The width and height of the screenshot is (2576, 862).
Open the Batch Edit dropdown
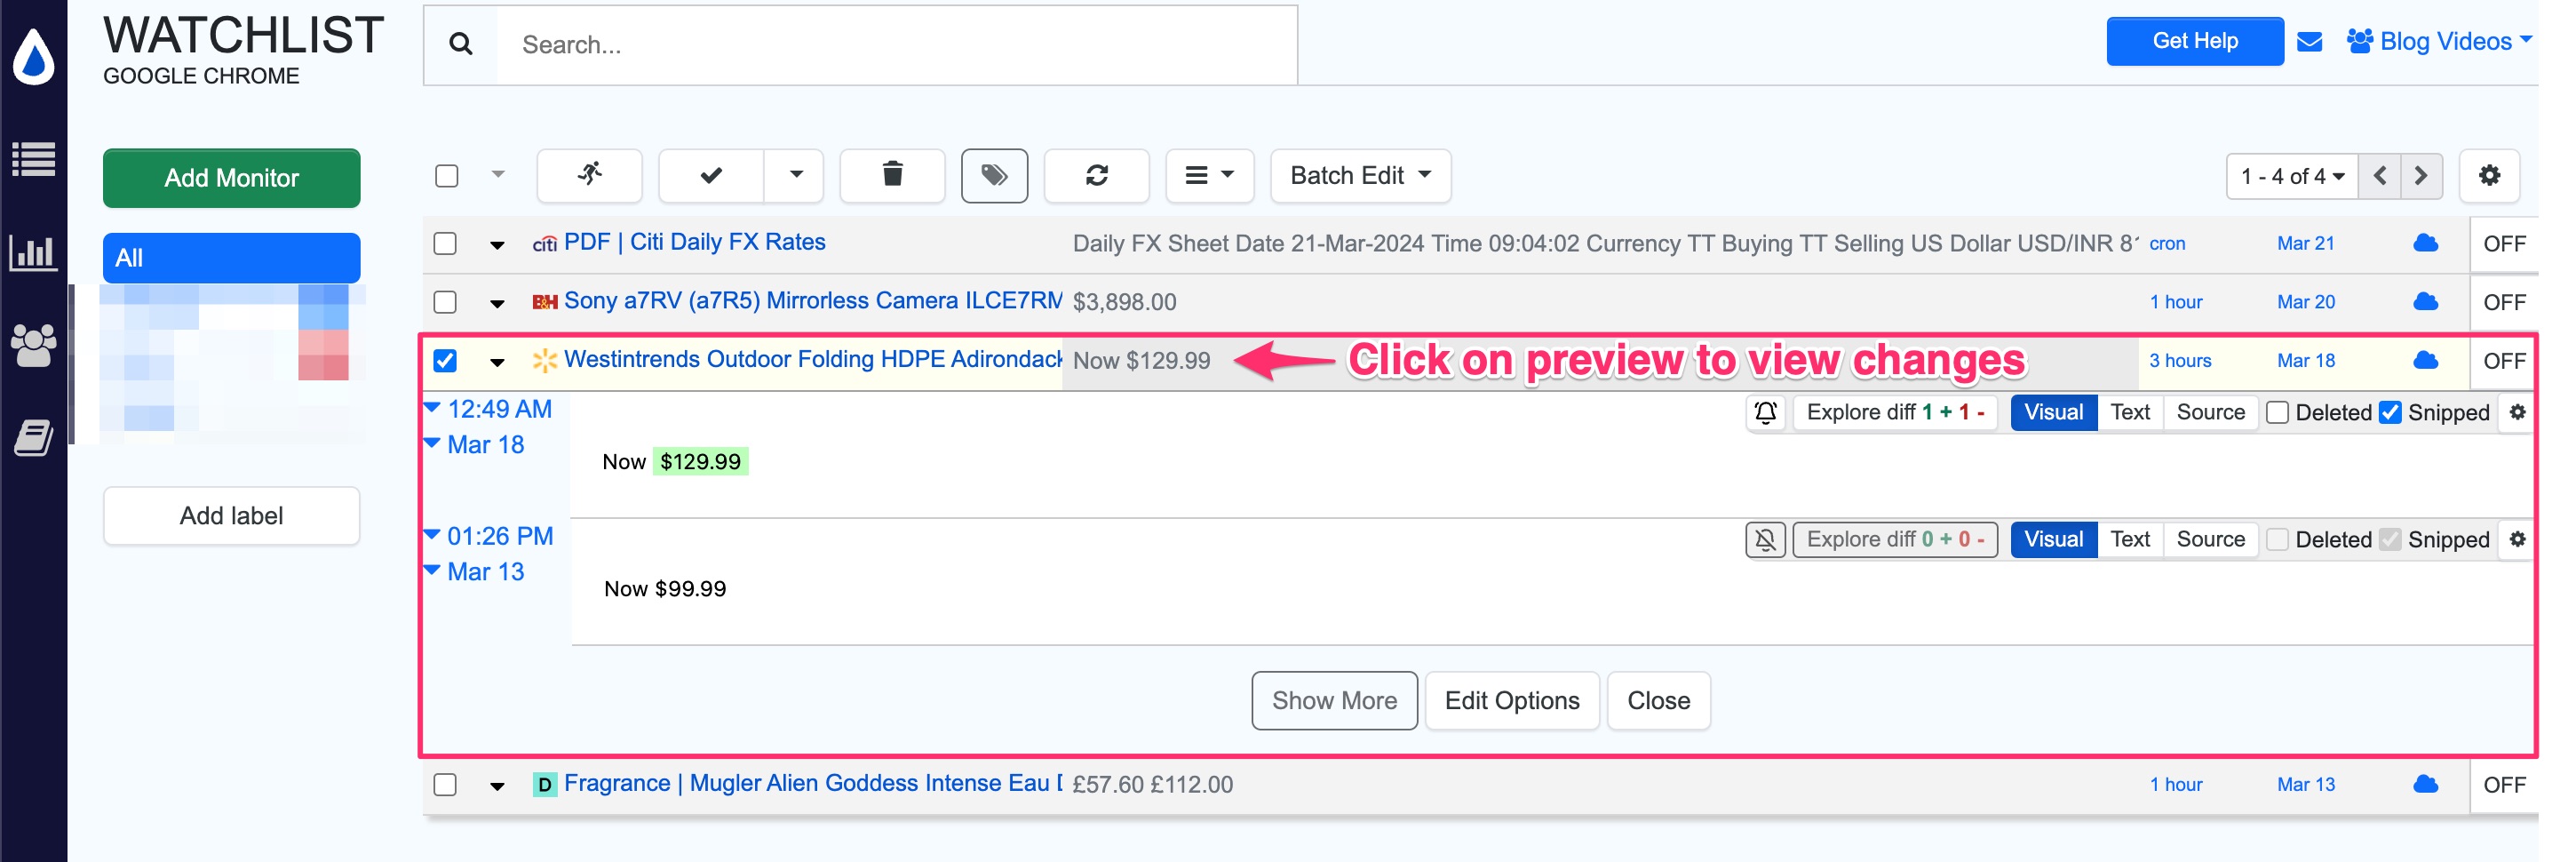tap(1358, 175)
